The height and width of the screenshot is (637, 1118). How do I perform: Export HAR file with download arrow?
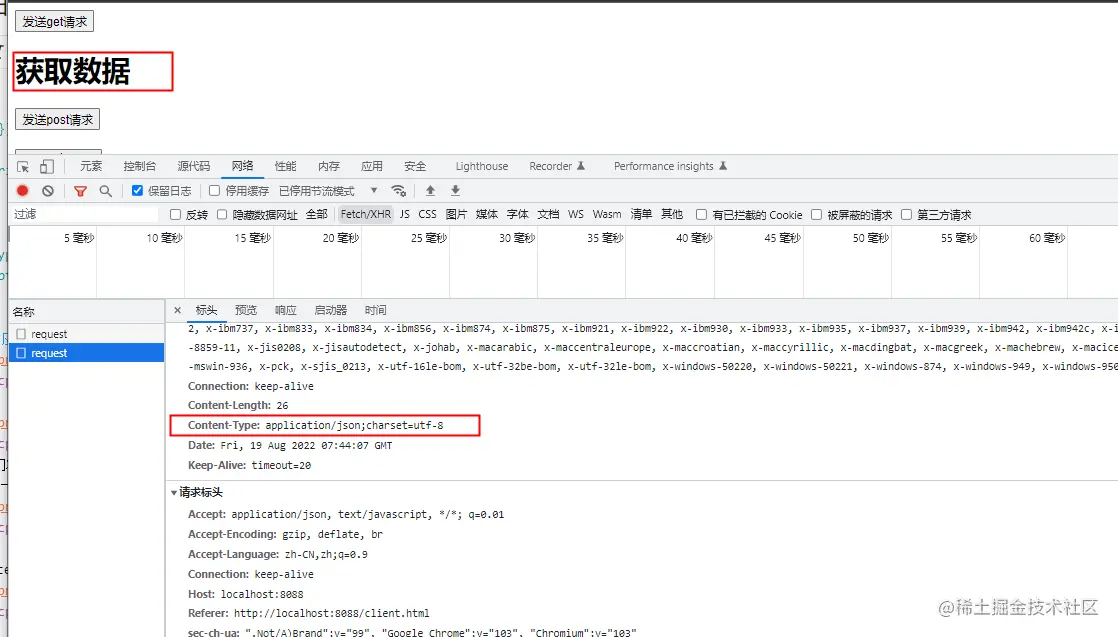pos(455,190)
